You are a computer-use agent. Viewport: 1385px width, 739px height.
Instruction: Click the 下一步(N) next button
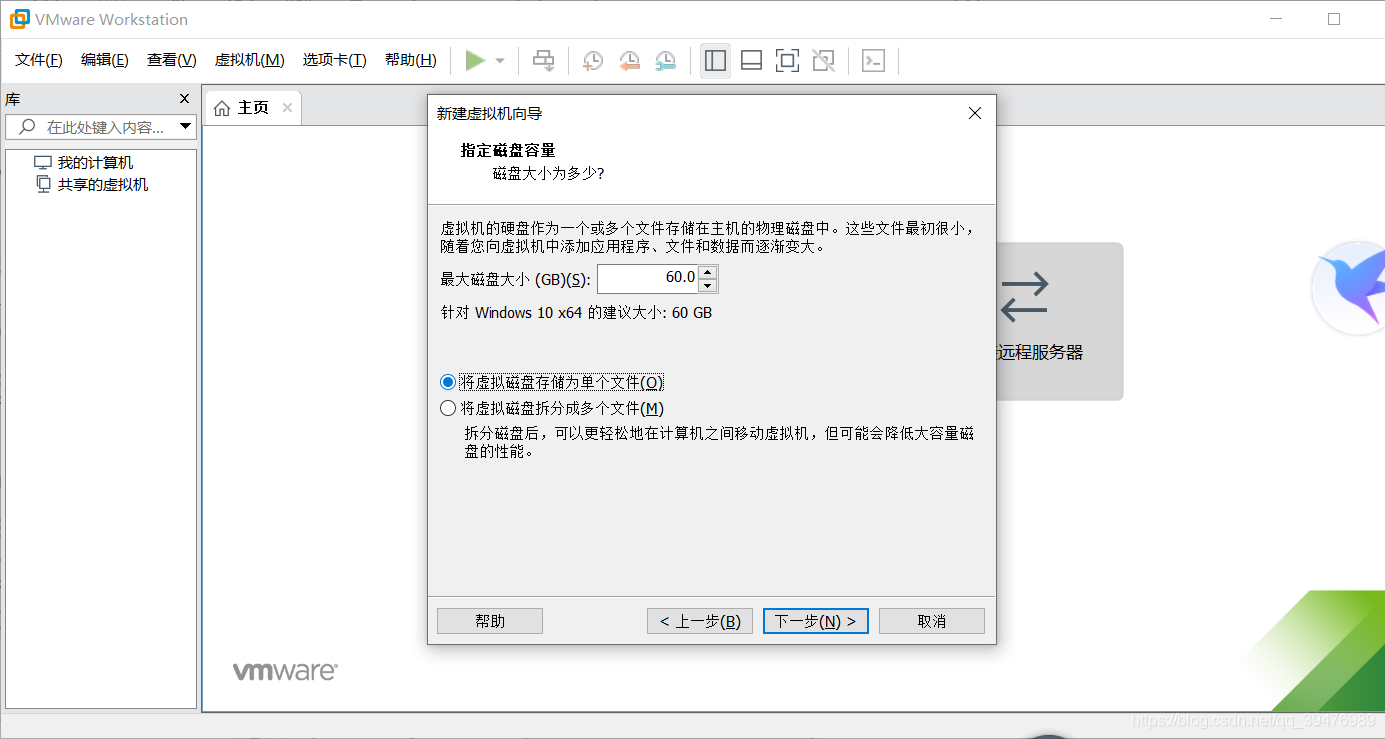(x=816, y=621)
